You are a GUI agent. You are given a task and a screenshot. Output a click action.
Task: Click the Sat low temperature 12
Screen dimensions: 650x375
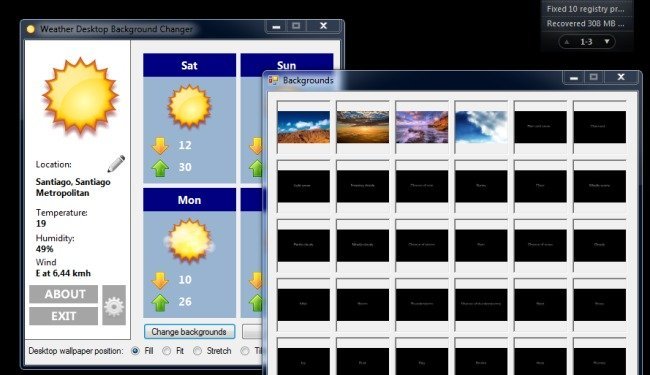coord(185,145)
